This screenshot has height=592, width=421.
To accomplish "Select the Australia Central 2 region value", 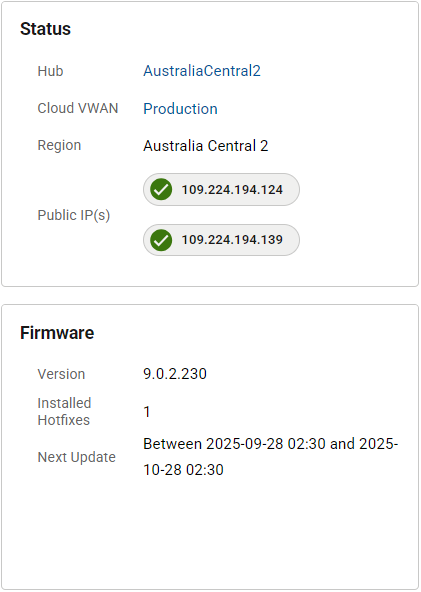I will tap(205, 146).
